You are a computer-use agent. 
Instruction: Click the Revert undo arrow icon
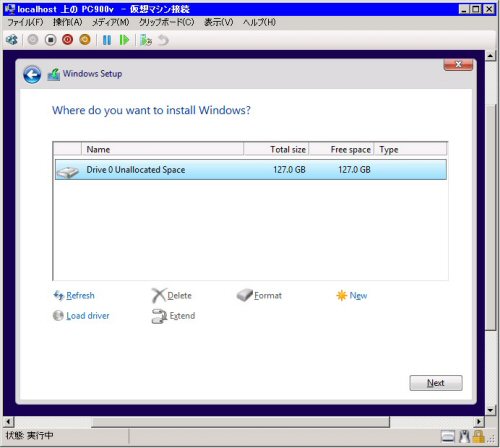(163, 40)
